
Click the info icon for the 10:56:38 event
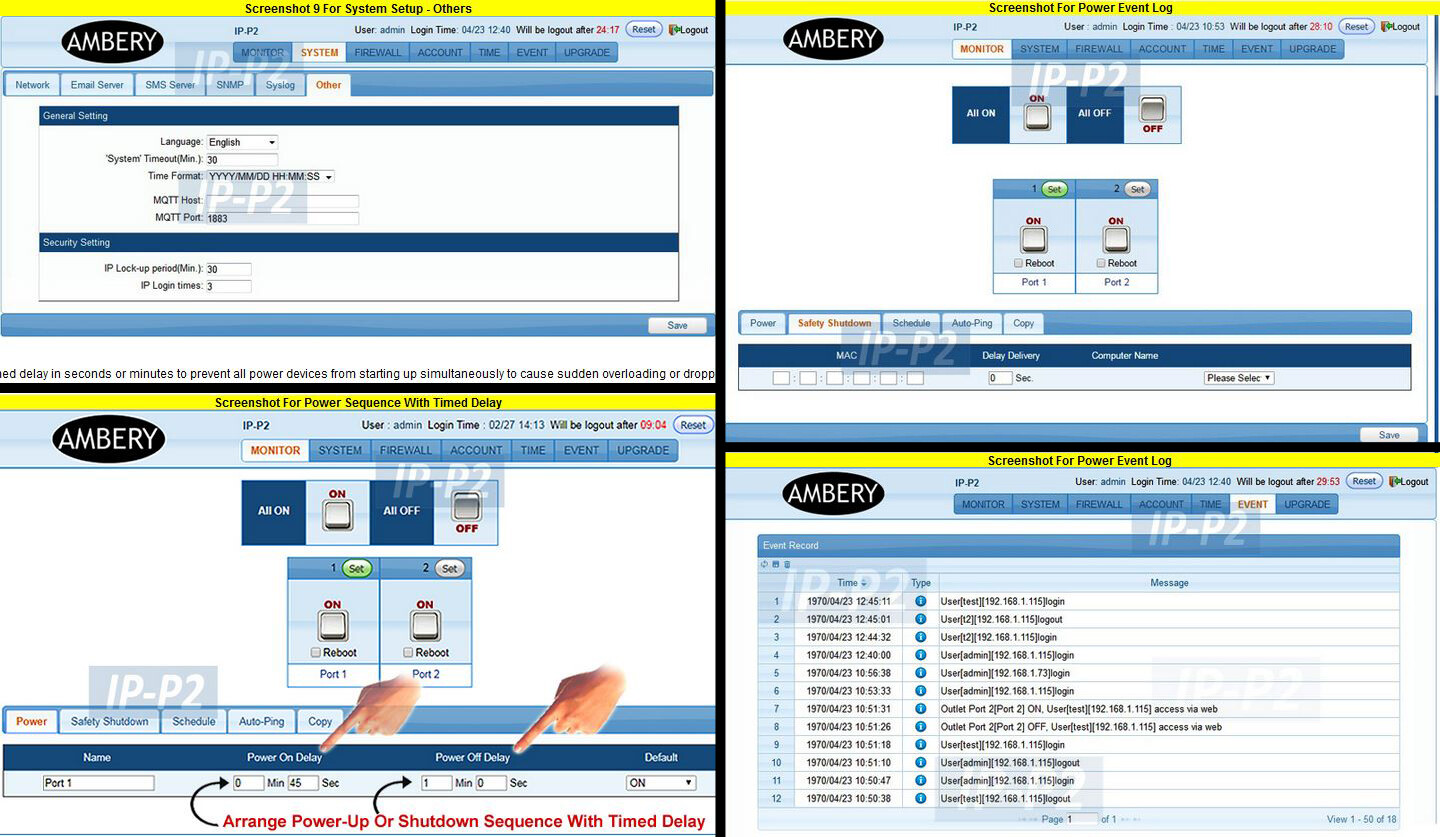[921, 673]
